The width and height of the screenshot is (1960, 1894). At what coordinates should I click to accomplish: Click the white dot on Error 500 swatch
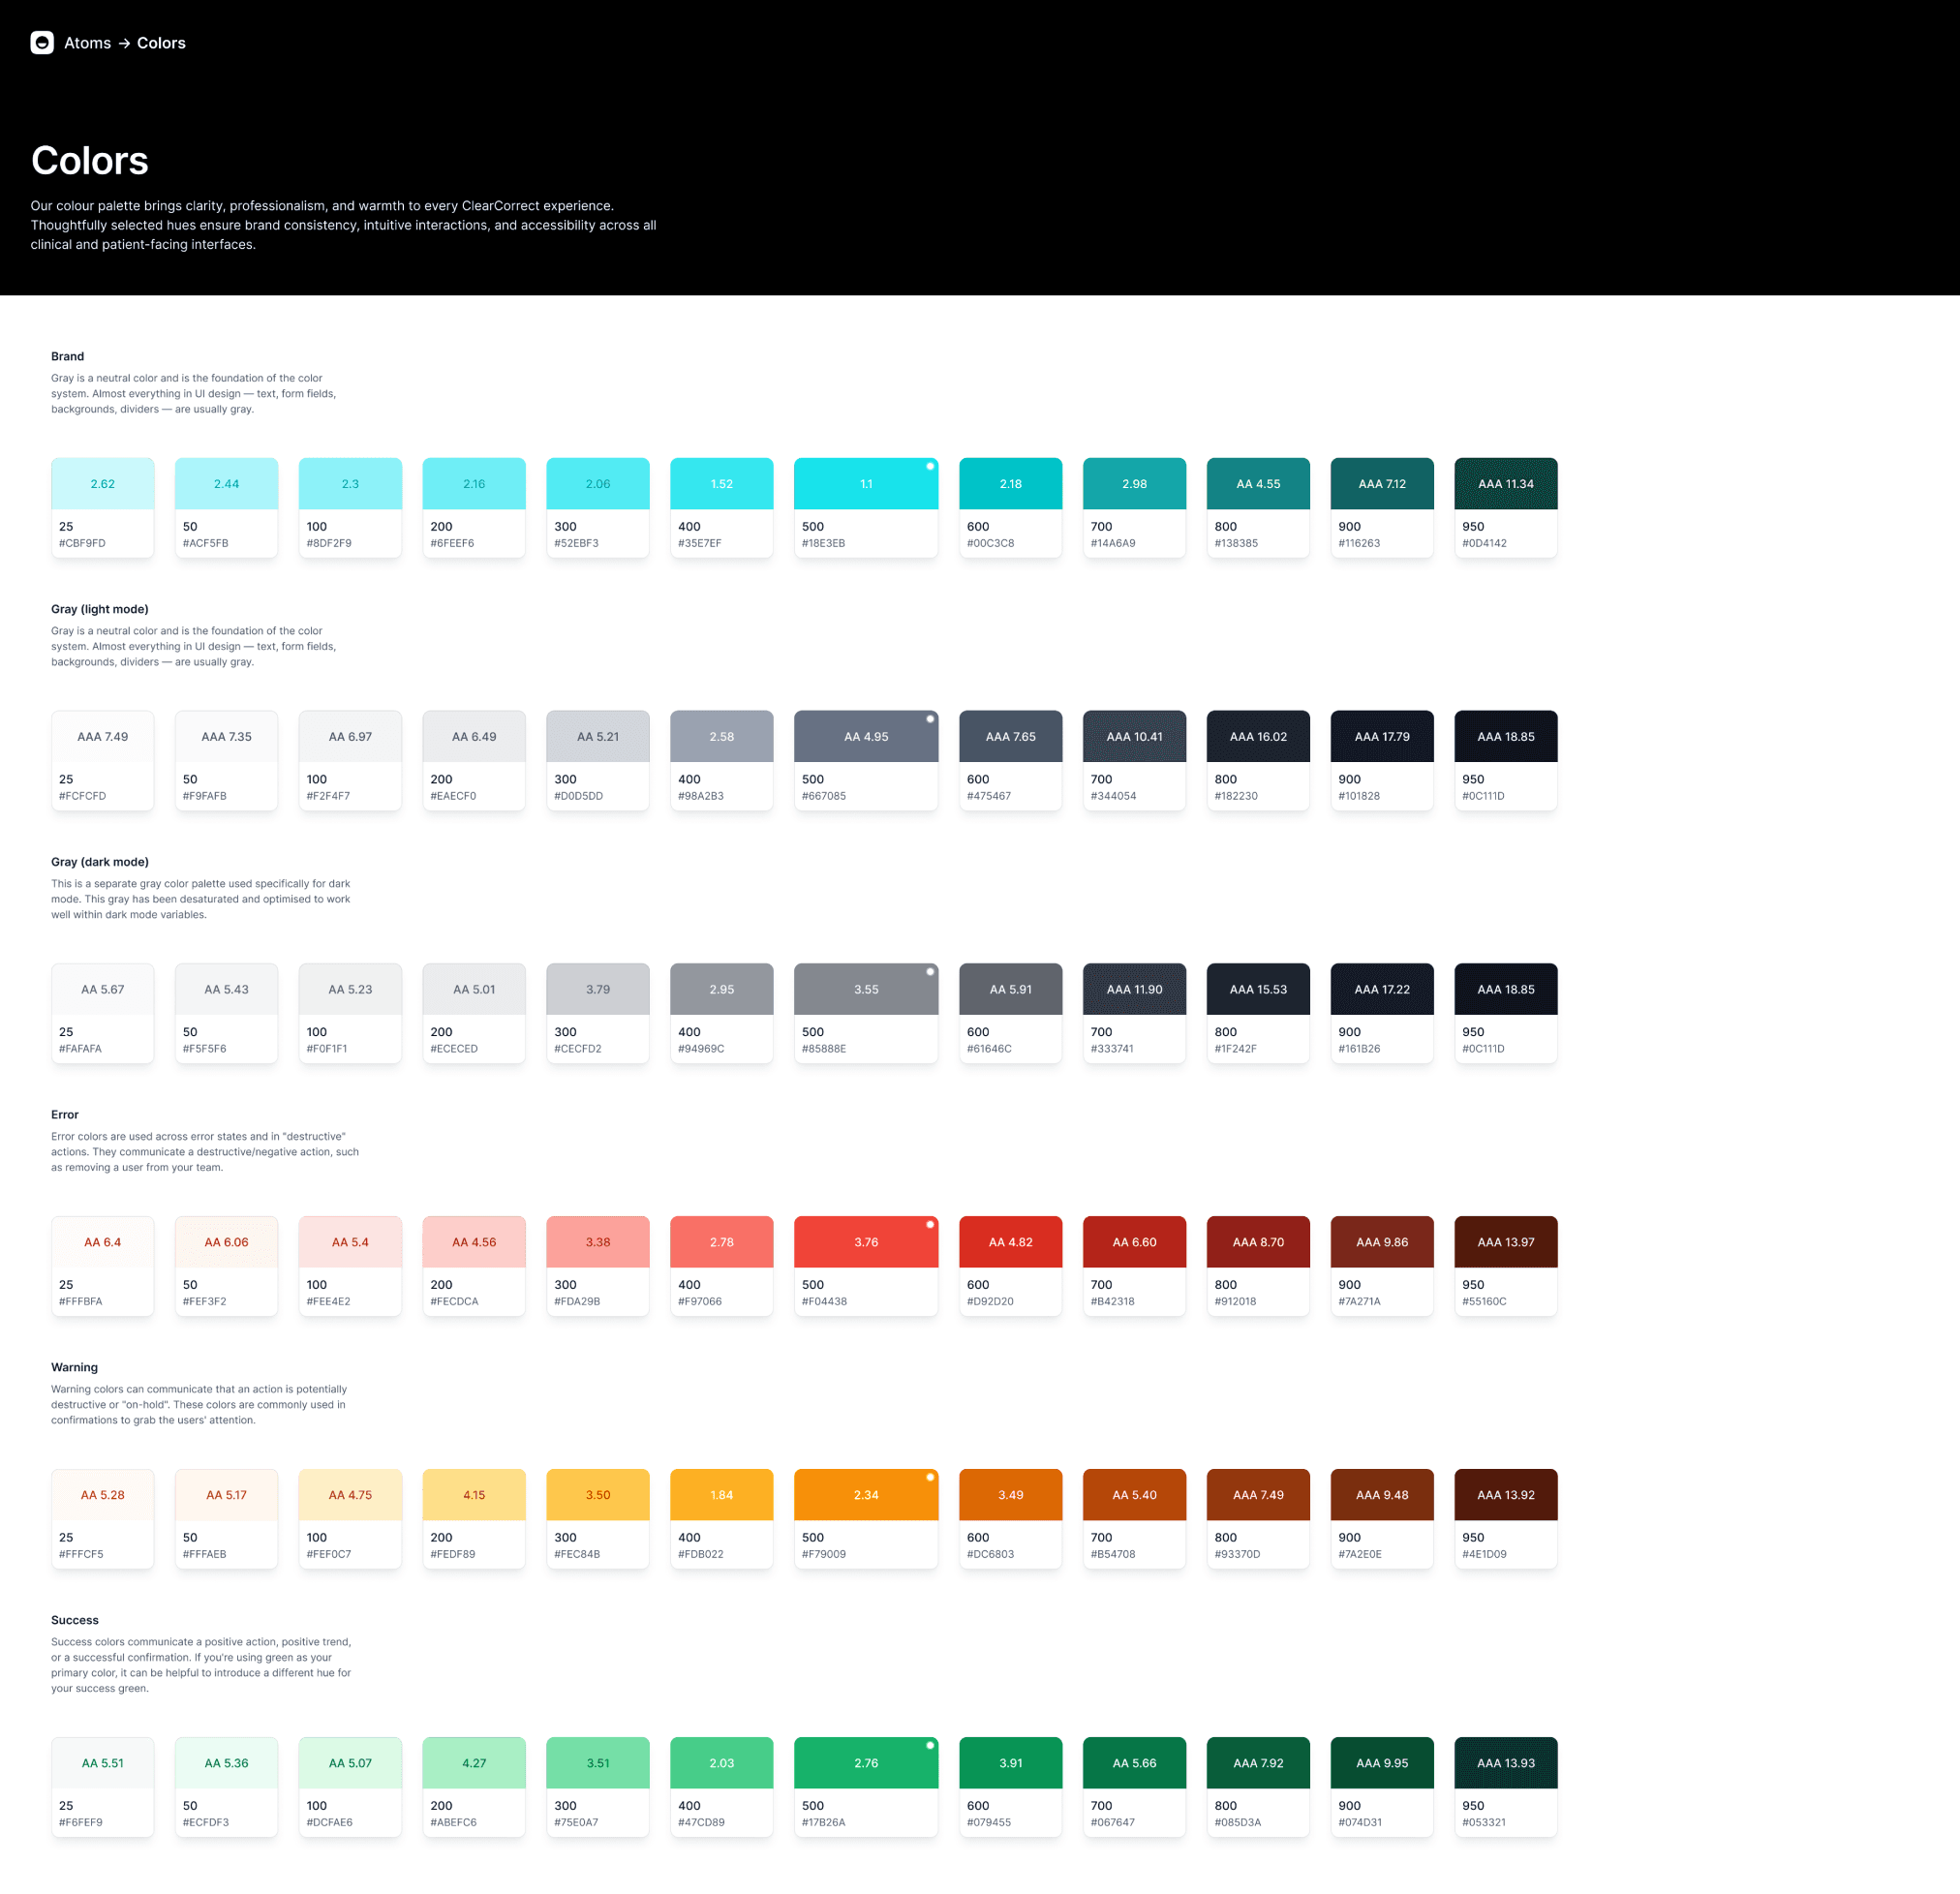coord(930,1224)
